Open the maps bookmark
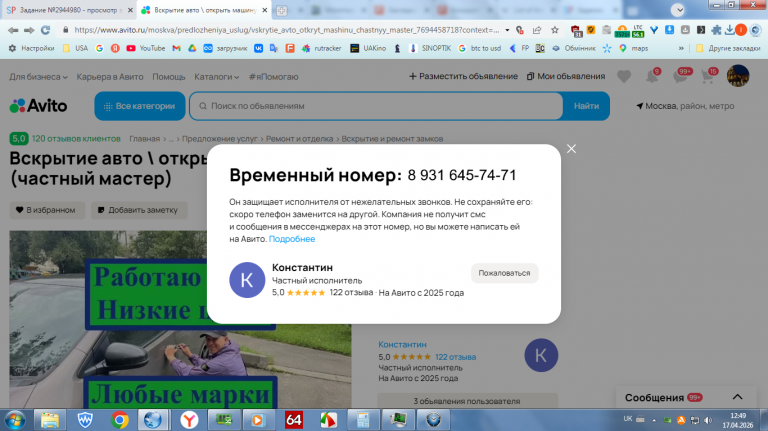The image size is (768, 431). (633, 48)
